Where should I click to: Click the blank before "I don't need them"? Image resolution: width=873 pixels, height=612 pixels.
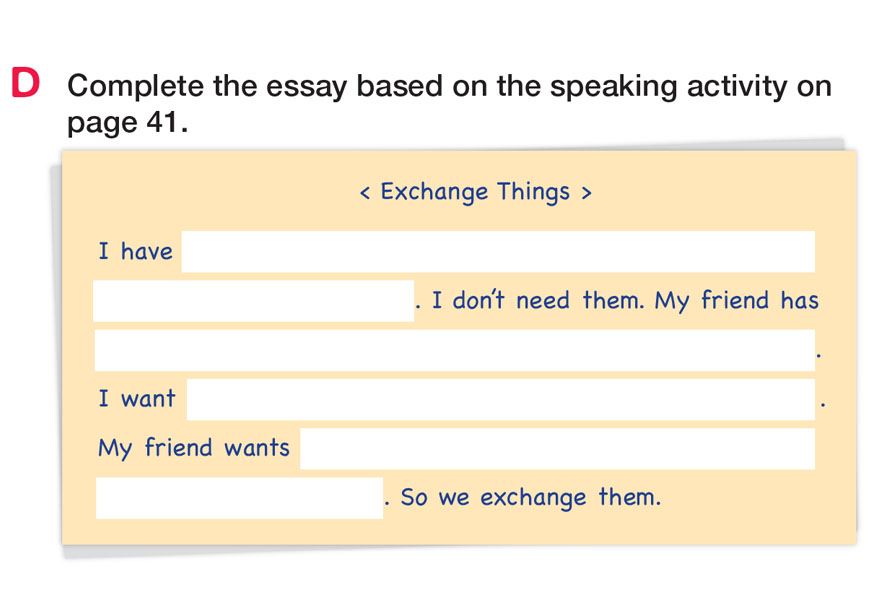click(x=253, y=301)
